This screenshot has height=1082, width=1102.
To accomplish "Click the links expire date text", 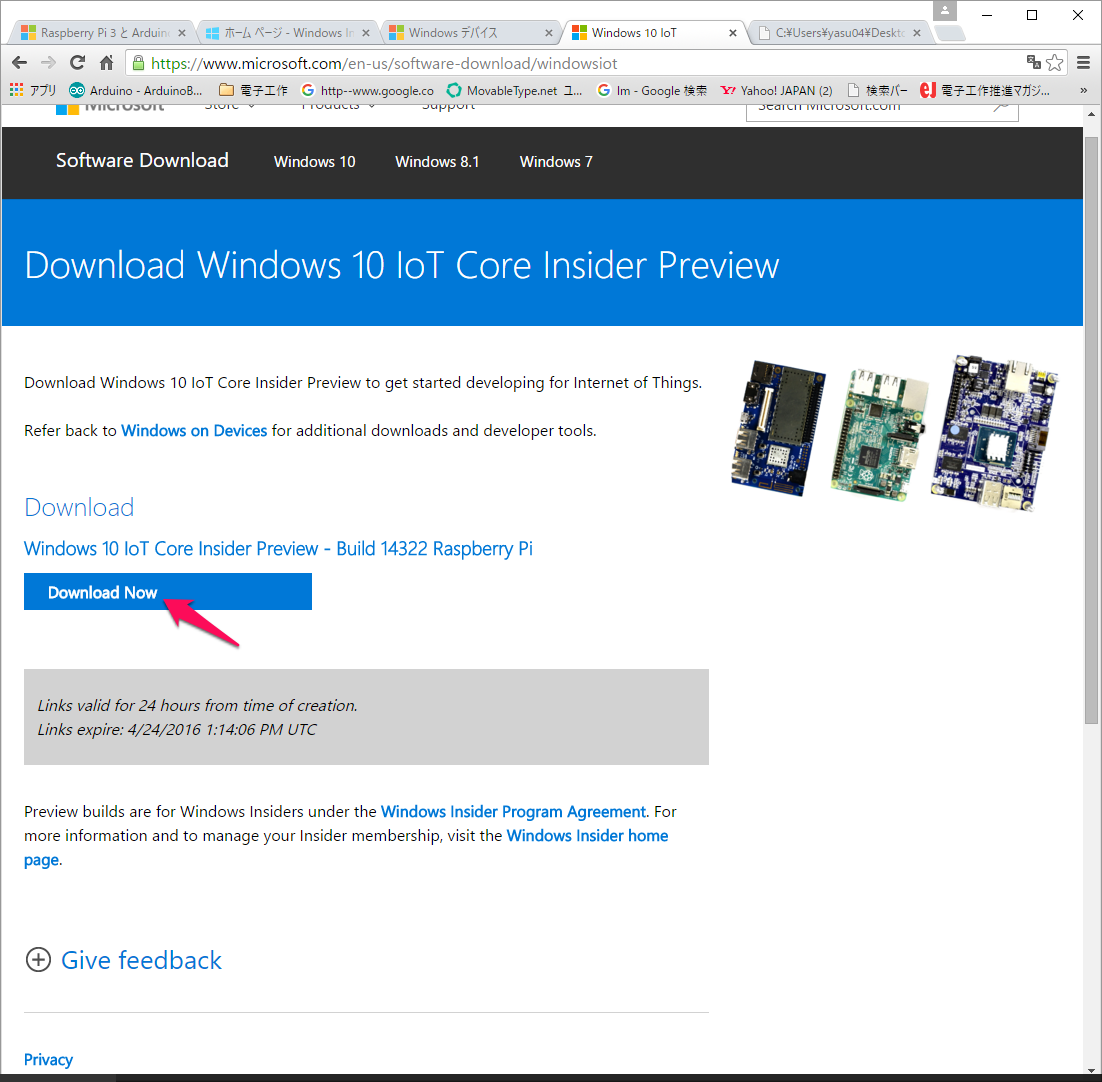I will 176,729.
